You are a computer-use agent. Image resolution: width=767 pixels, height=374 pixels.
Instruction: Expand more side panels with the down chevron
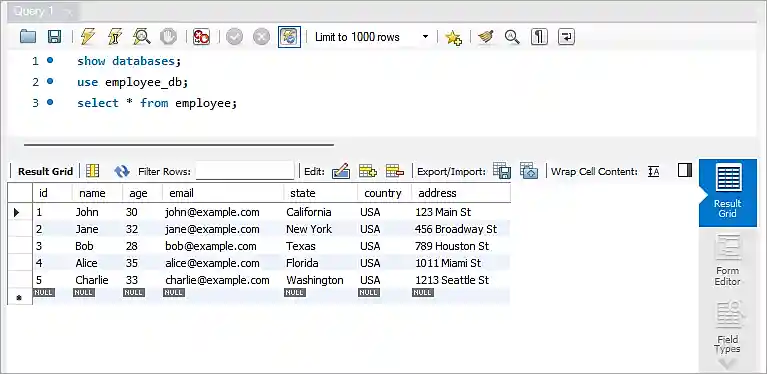tap(727, 363)
